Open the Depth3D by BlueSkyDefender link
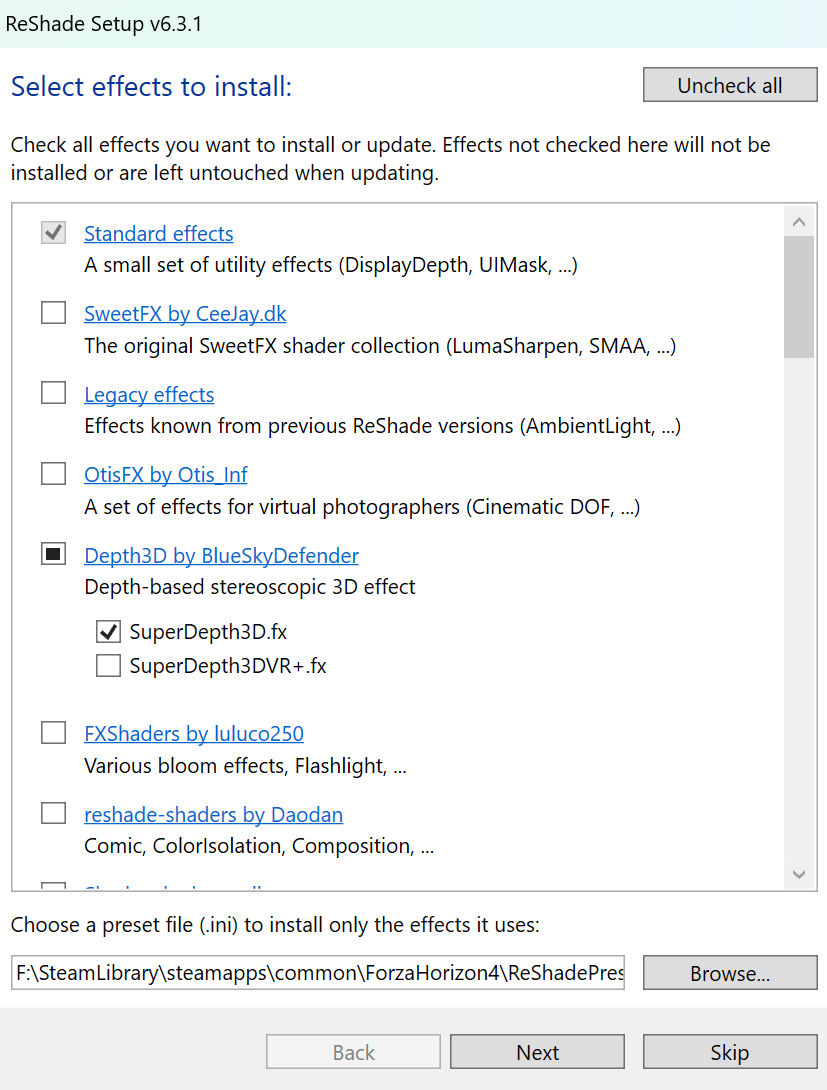 point(221,555)
